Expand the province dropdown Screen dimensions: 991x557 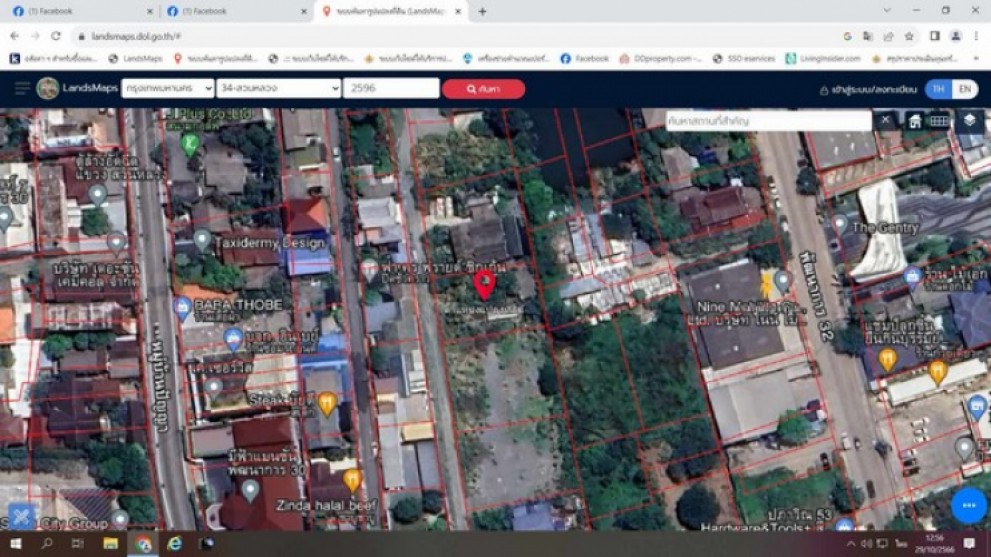click(x=167, y=89)
